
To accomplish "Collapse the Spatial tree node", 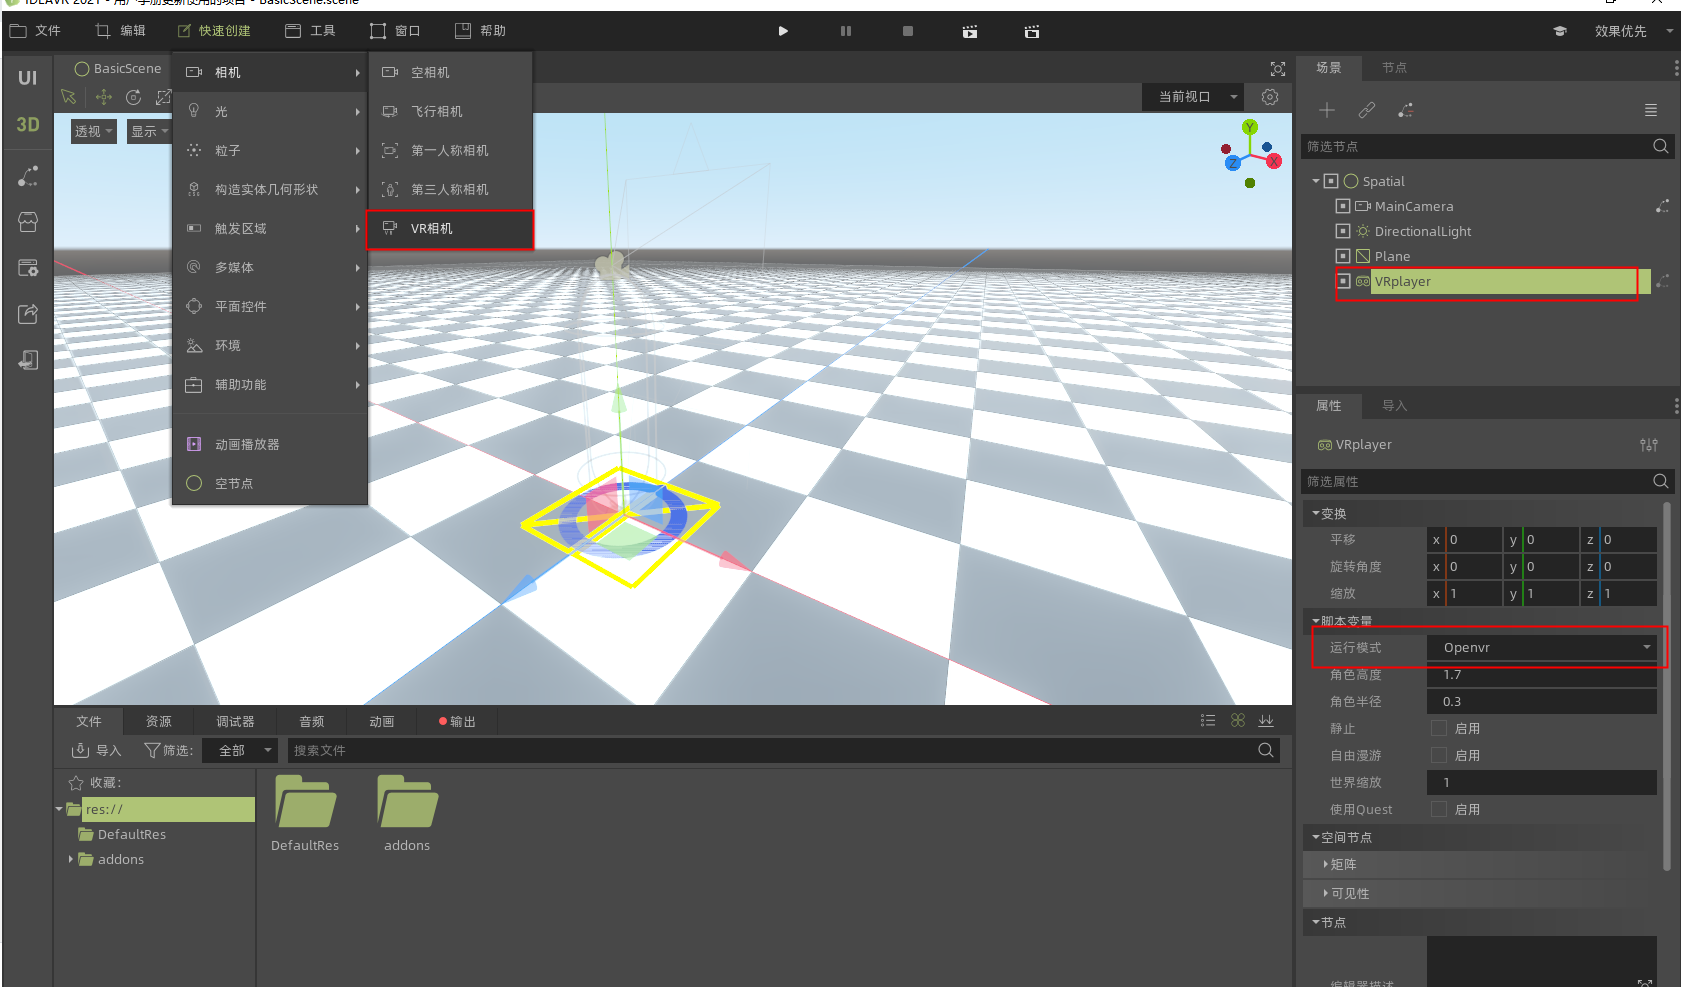I will pyautogui.click(x=1316, y=181).
